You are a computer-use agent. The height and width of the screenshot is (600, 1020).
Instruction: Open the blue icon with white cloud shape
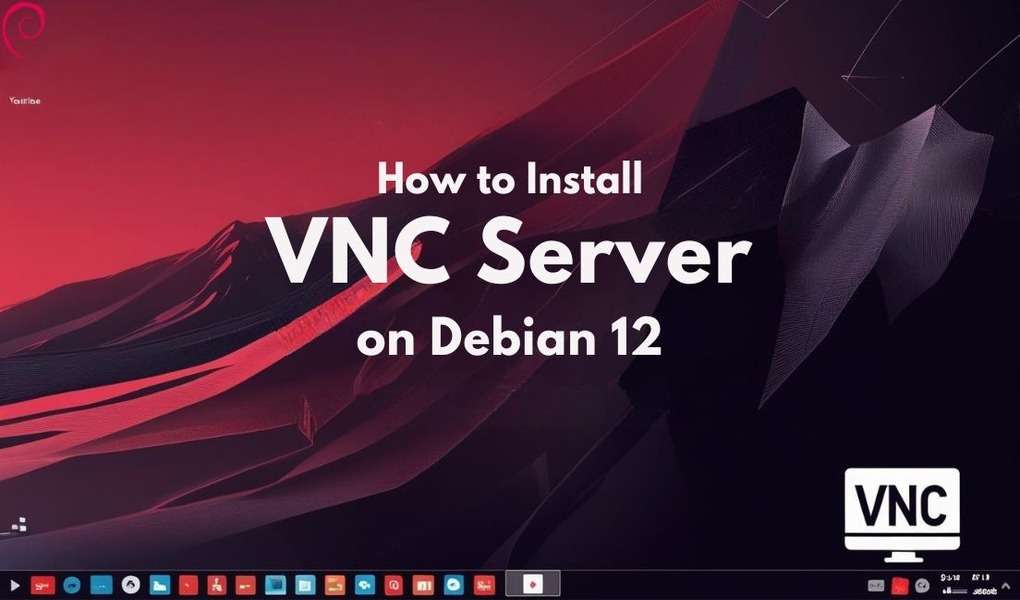tap(365, 586)
